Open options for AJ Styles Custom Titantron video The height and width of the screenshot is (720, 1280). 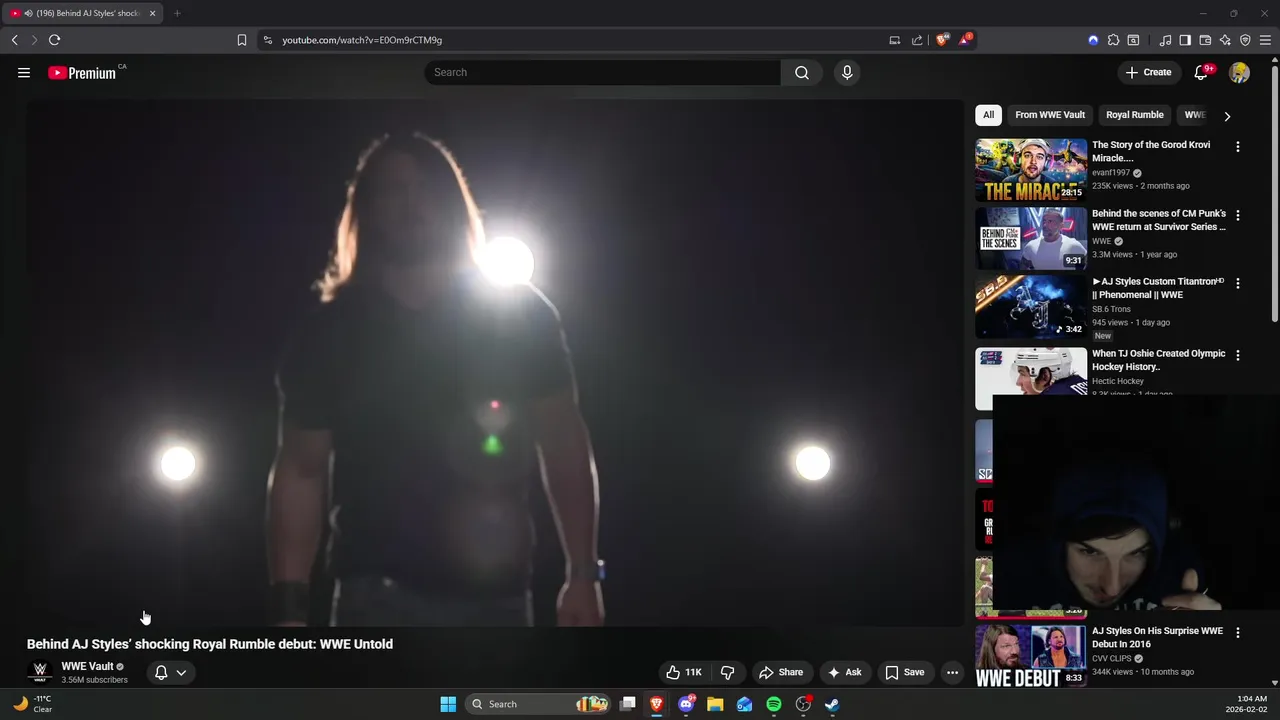1238,283
